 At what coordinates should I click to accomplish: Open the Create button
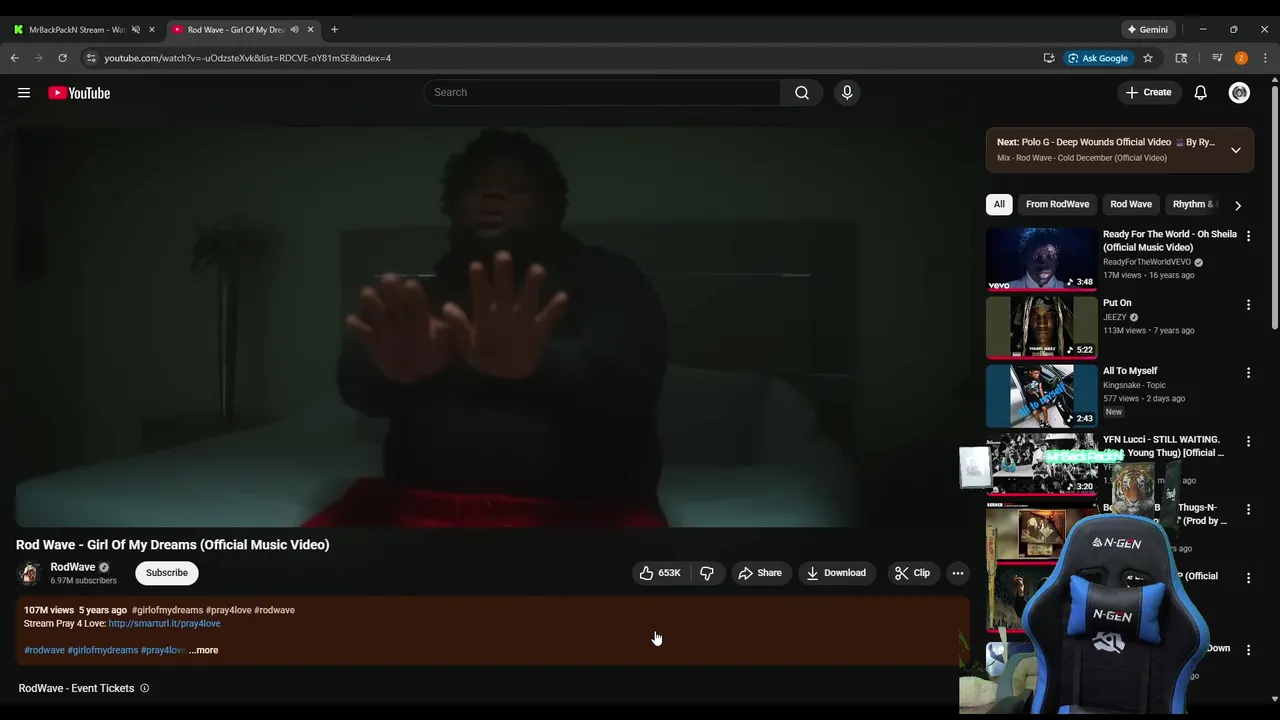(1148, 92)
